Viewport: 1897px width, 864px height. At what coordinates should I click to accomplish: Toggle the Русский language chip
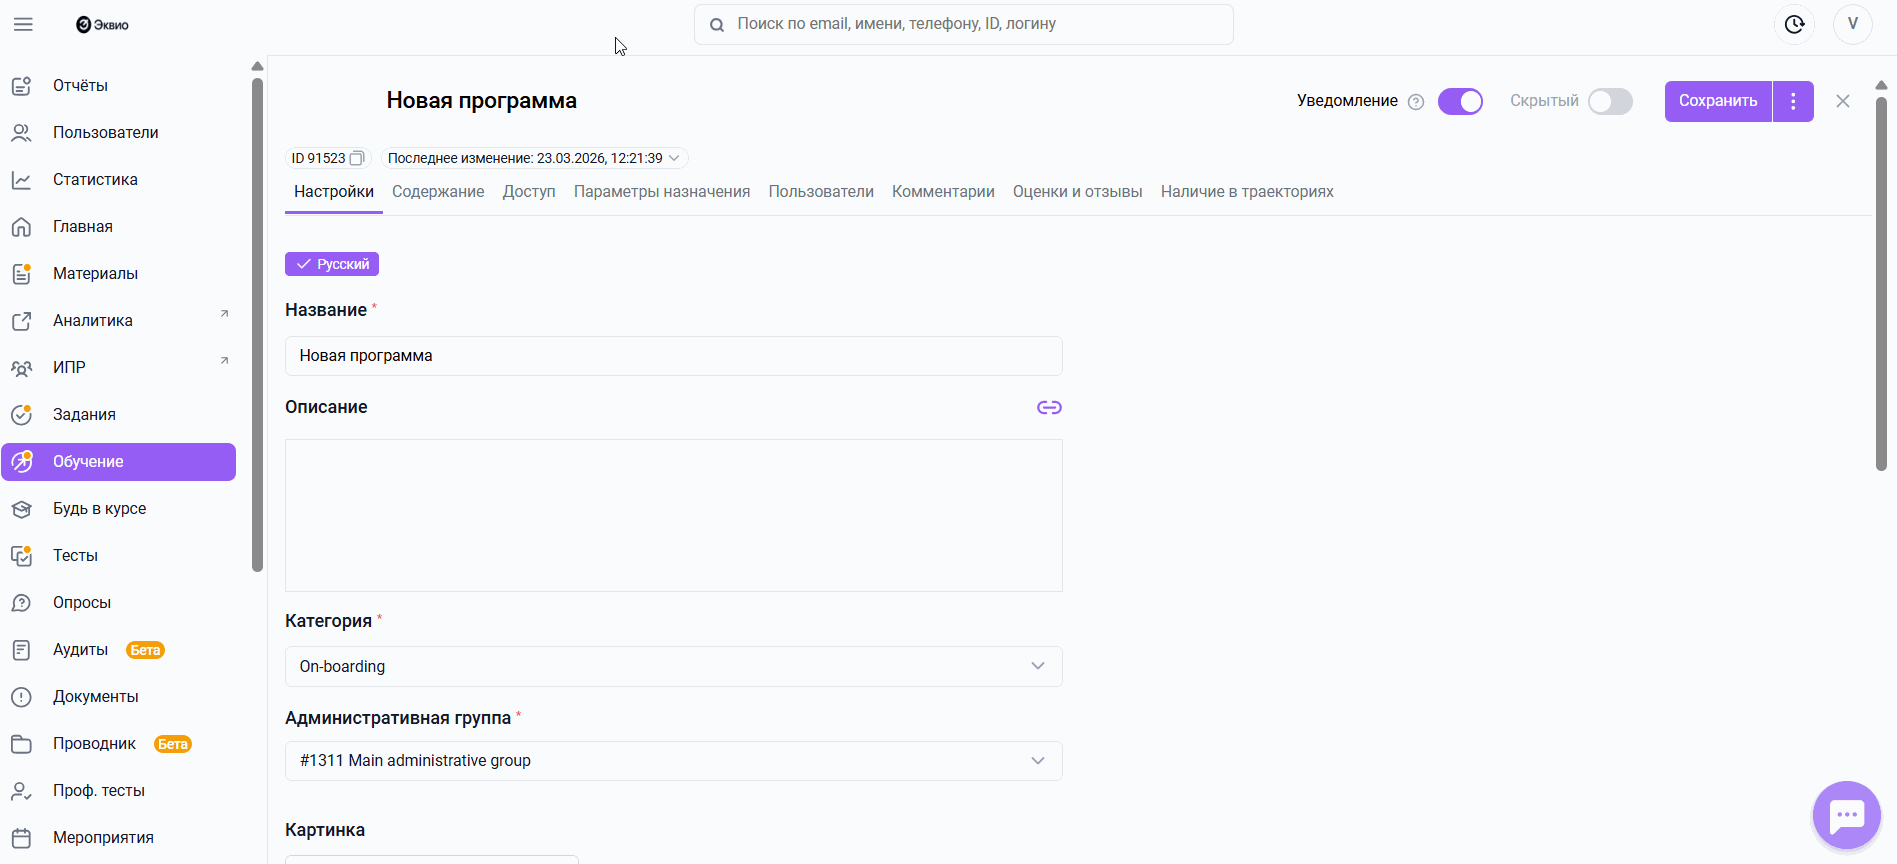click(332, 264)
